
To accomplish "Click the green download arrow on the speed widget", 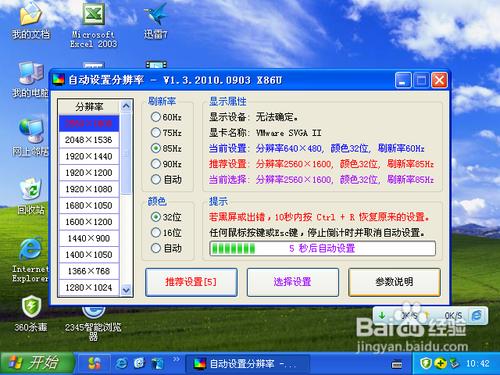I will (382, 315).
